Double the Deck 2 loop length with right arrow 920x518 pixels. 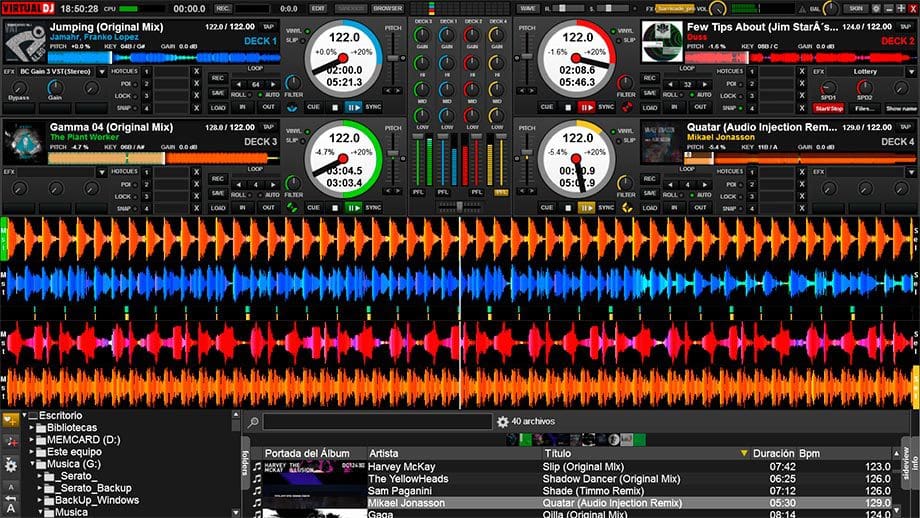click(704, 84)
